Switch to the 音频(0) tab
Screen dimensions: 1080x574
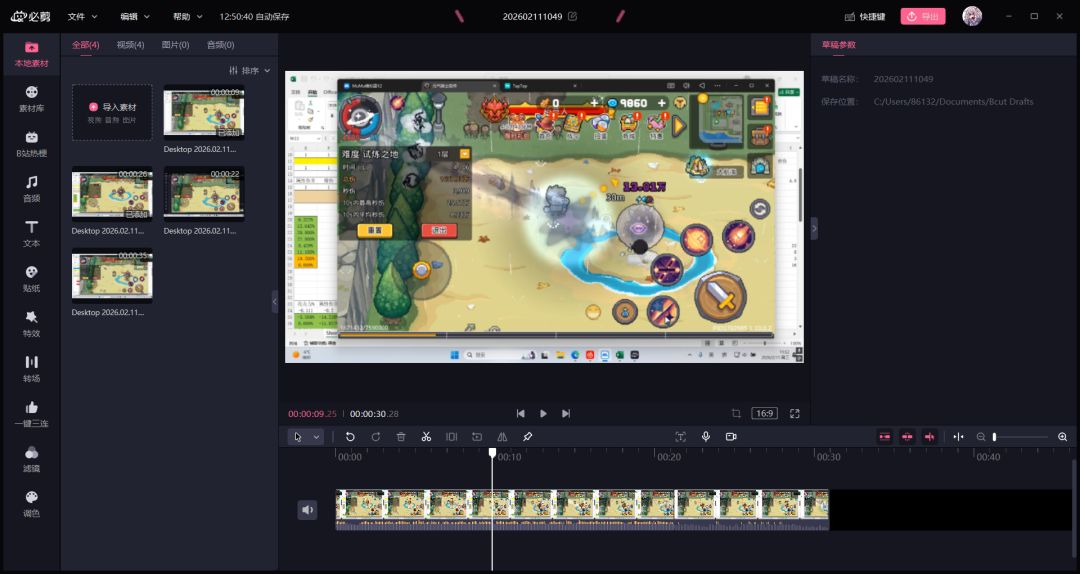tap(220, 45)
